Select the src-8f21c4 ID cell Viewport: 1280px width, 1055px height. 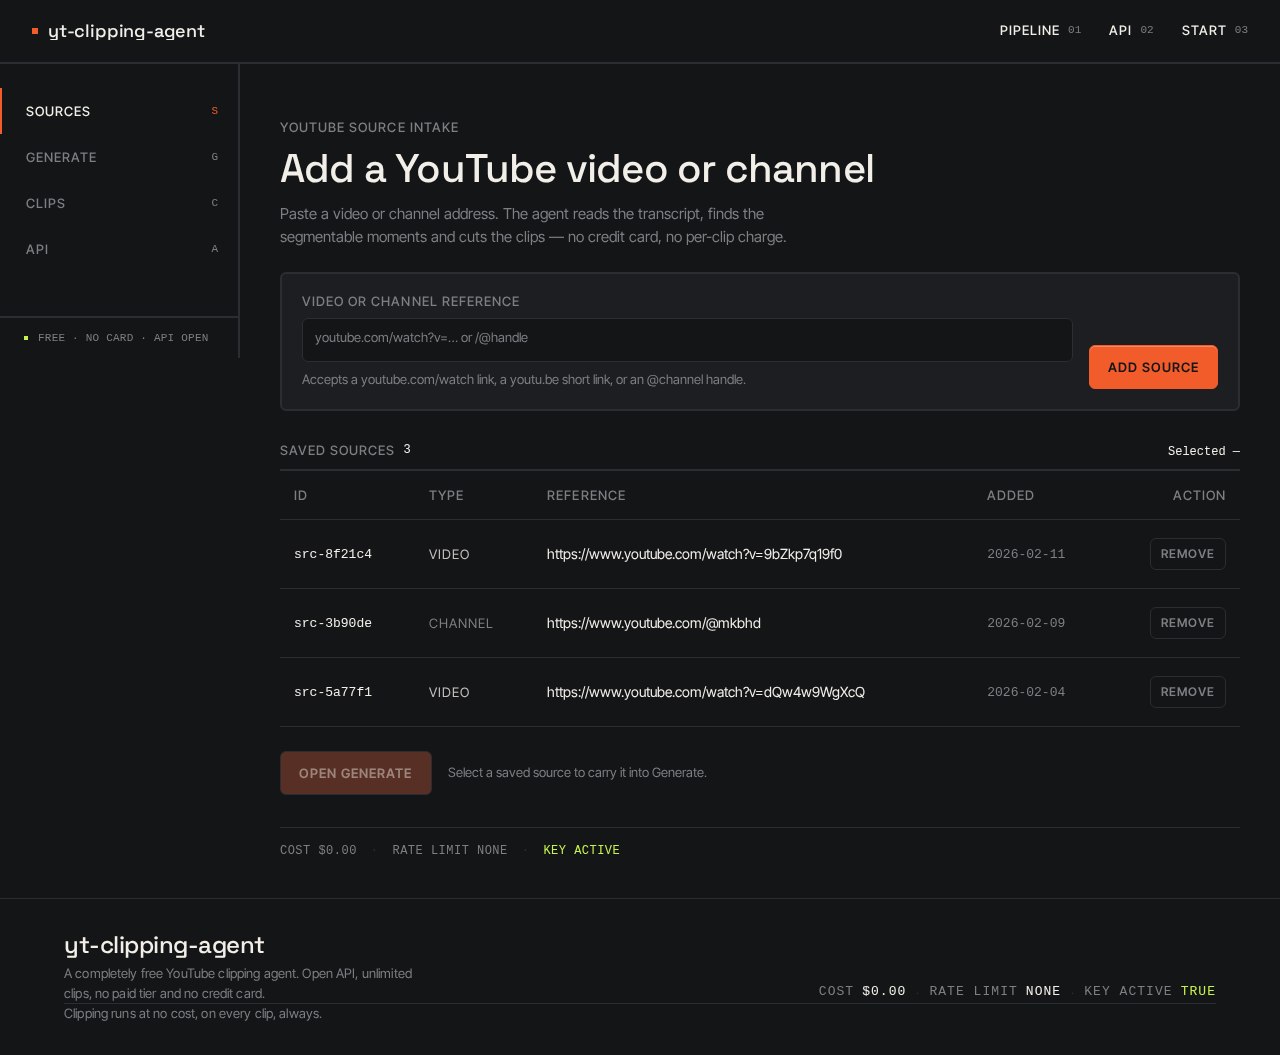333,554
